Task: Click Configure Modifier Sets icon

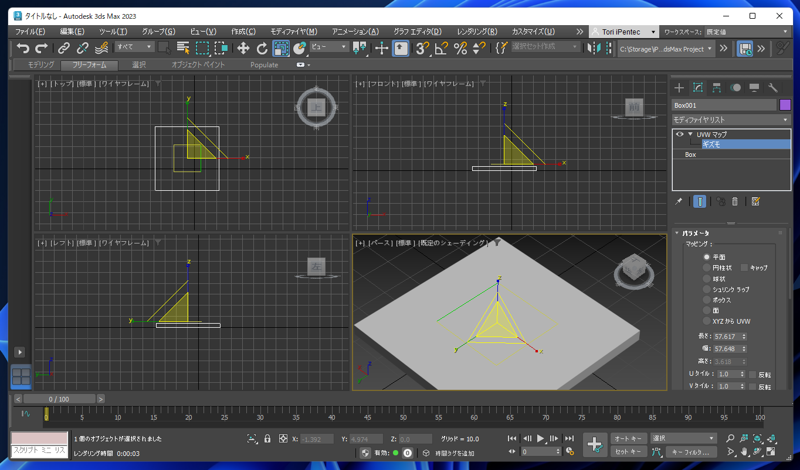Action: click(x=756, y=202)
